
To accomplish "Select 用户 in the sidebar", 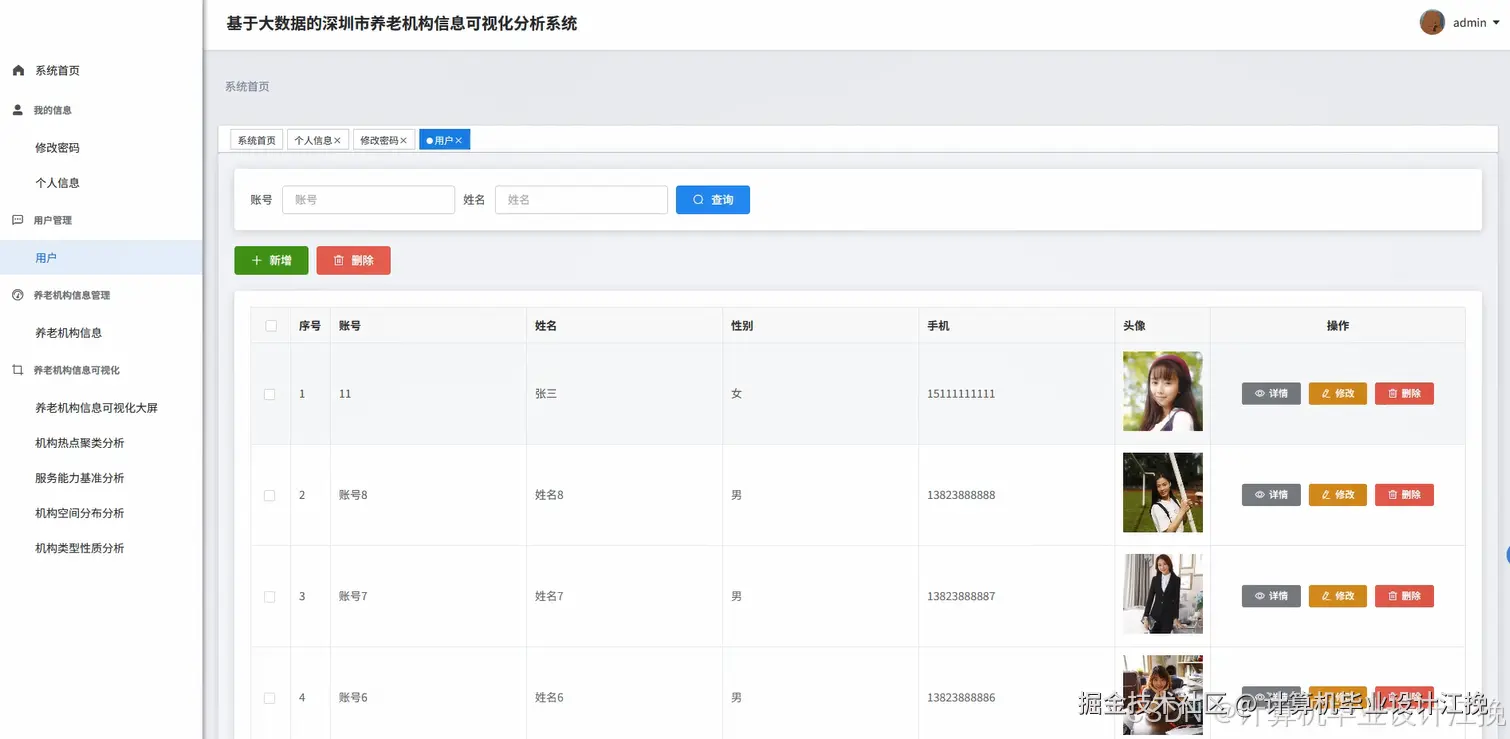I will pyautogui.click(x=101, y=258).
